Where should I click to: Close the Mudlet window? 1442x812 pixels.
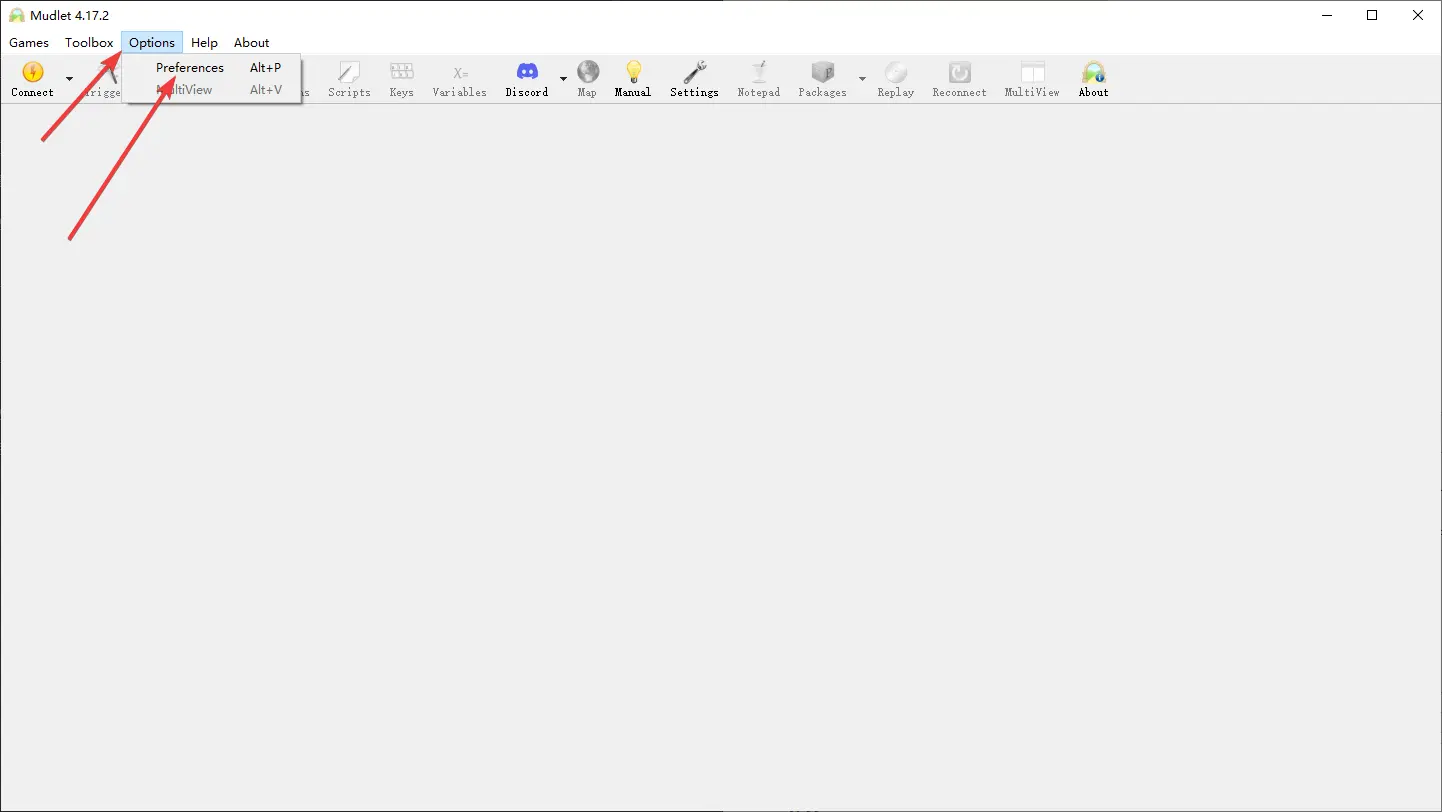[1418, 15]
